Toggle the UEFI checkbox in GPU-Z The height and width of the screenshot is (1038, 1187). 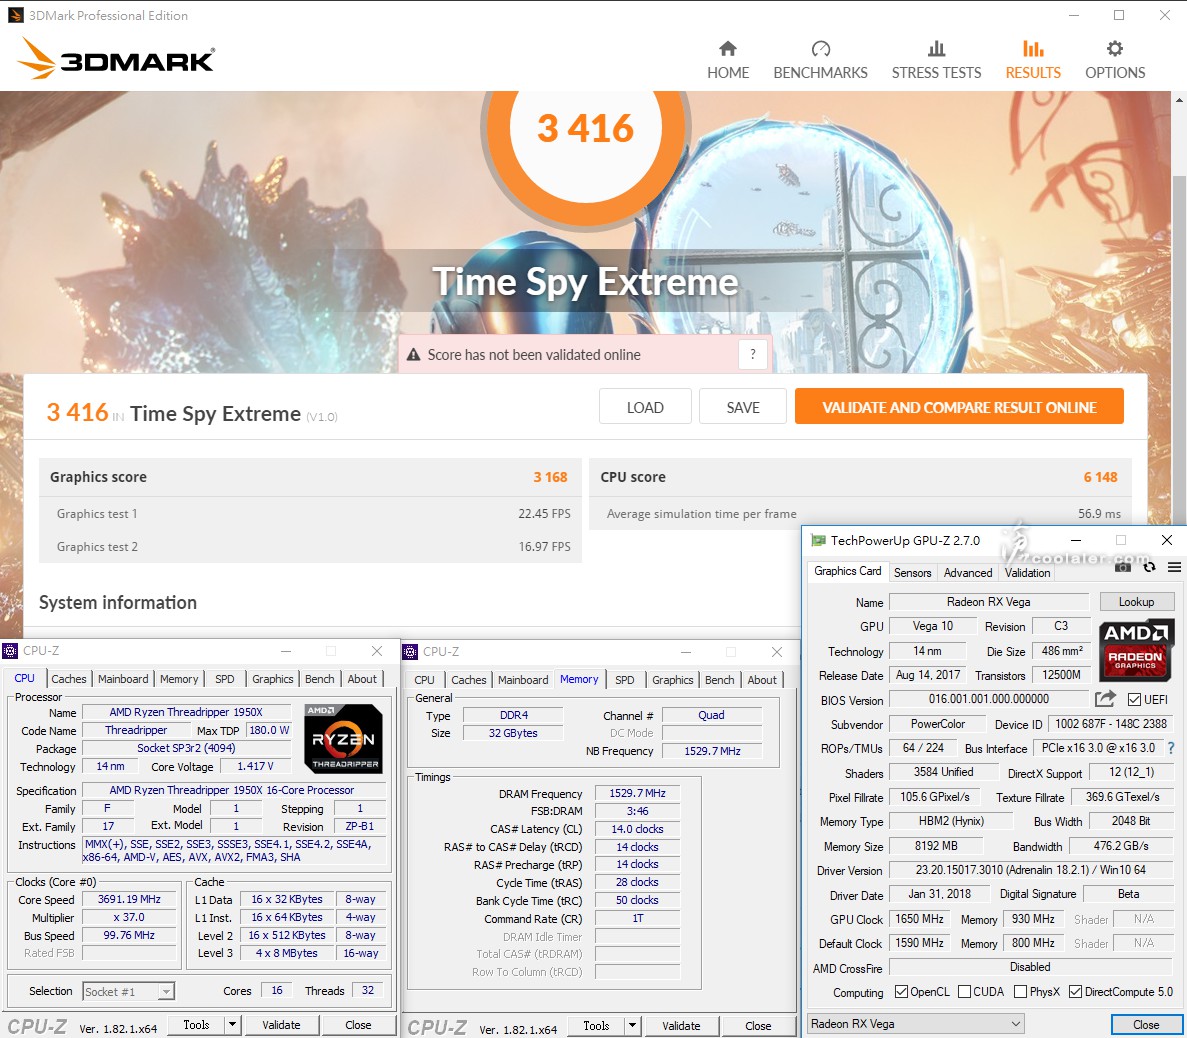pyautogui.click(x=1134, y=700)
